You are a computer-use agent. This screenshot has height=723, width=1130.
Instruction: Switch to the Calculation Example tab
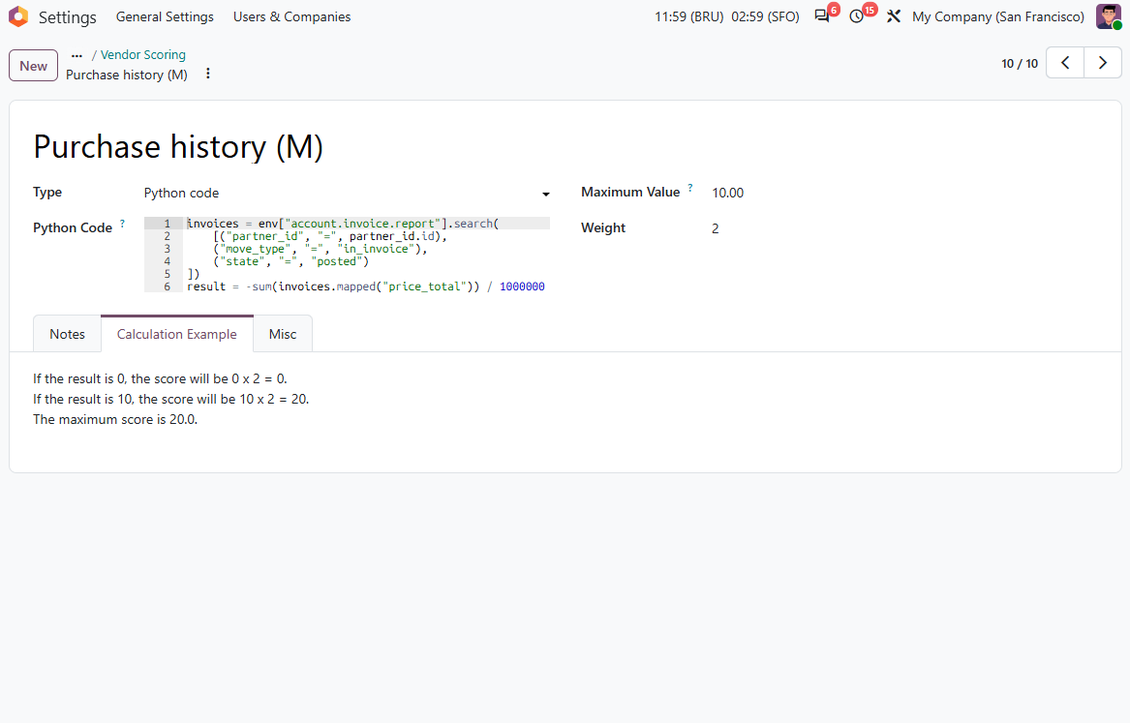tap(177, 334)
